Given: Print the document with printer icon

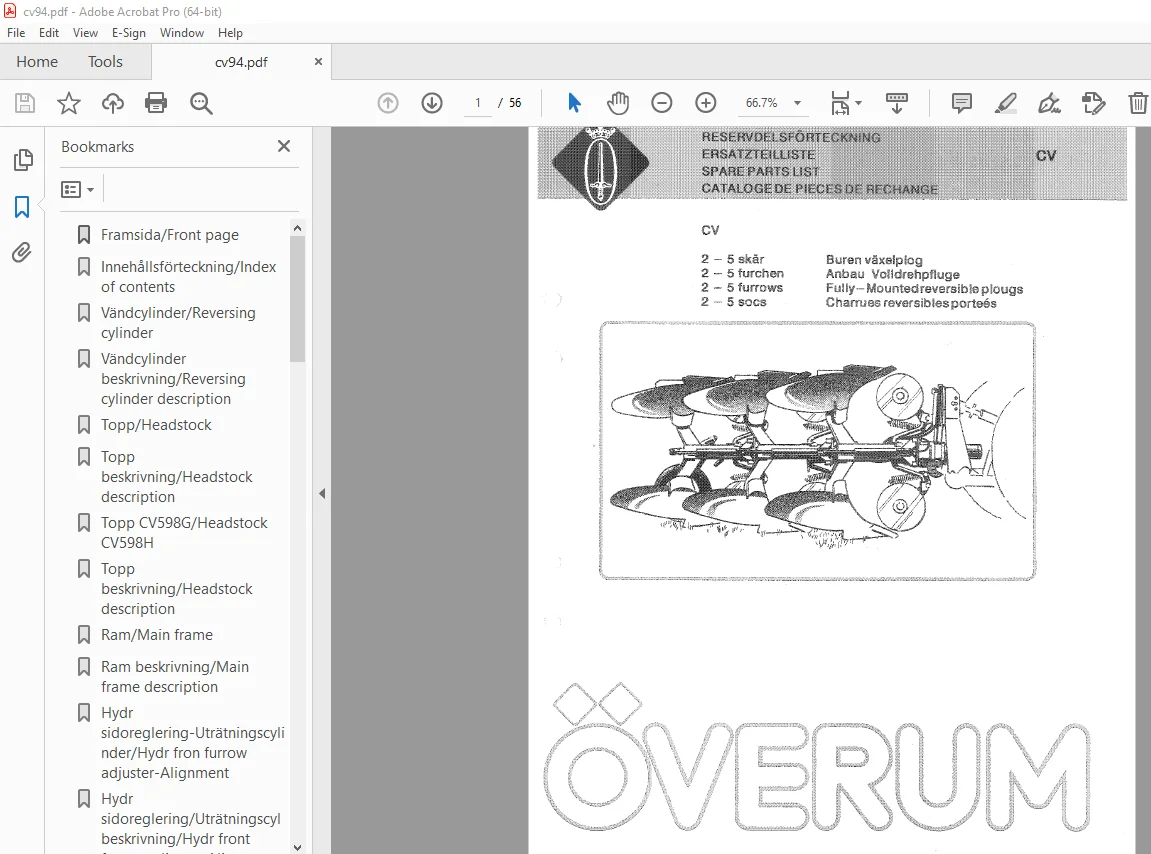Looking at the screenshot, I should pos(156,103).
